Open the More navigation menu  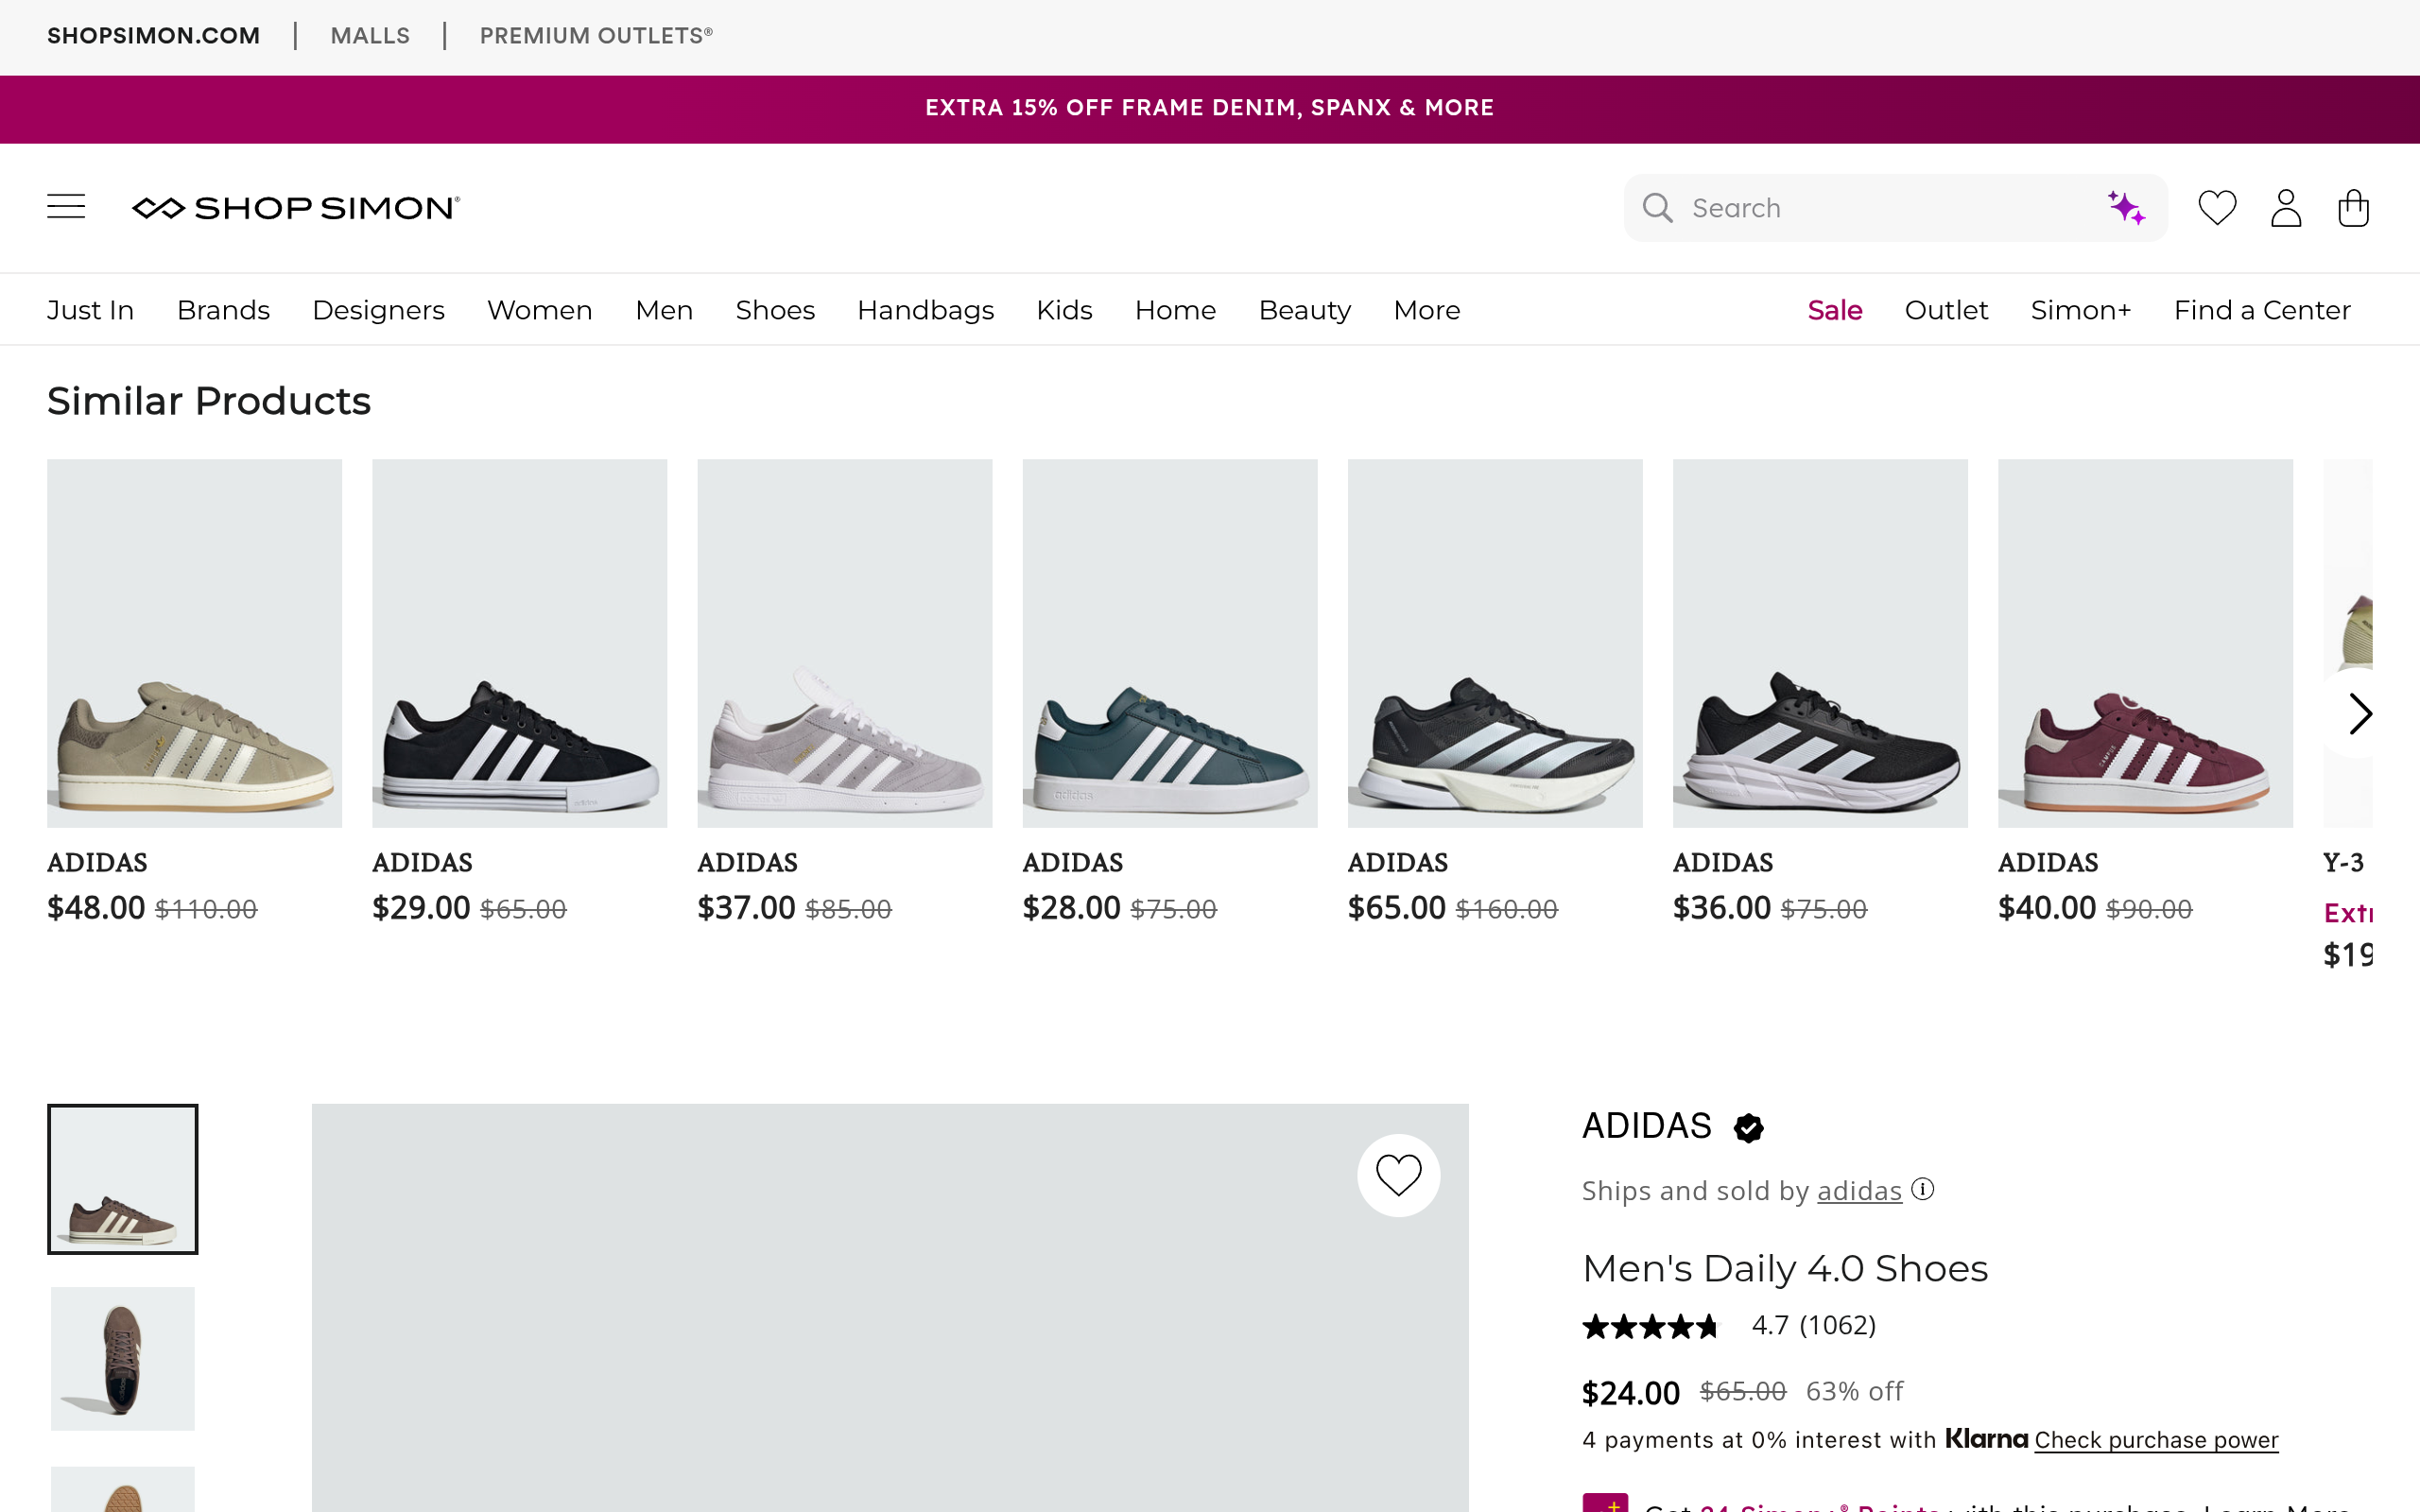pyautogui.click(x=1426, y=310)
